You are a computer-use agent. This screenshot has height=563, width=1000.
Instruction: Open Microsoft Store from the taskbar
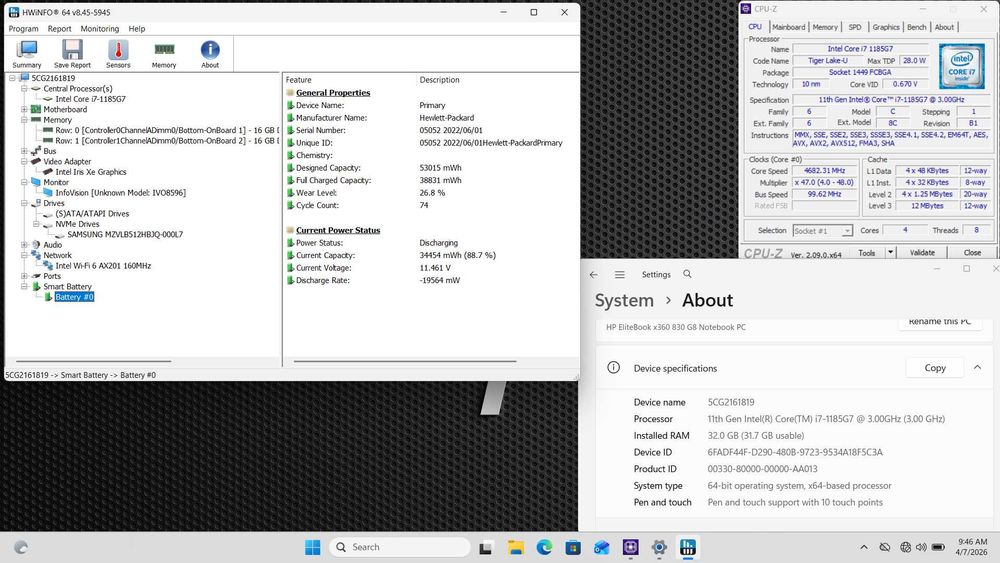[x=573, y=547]
